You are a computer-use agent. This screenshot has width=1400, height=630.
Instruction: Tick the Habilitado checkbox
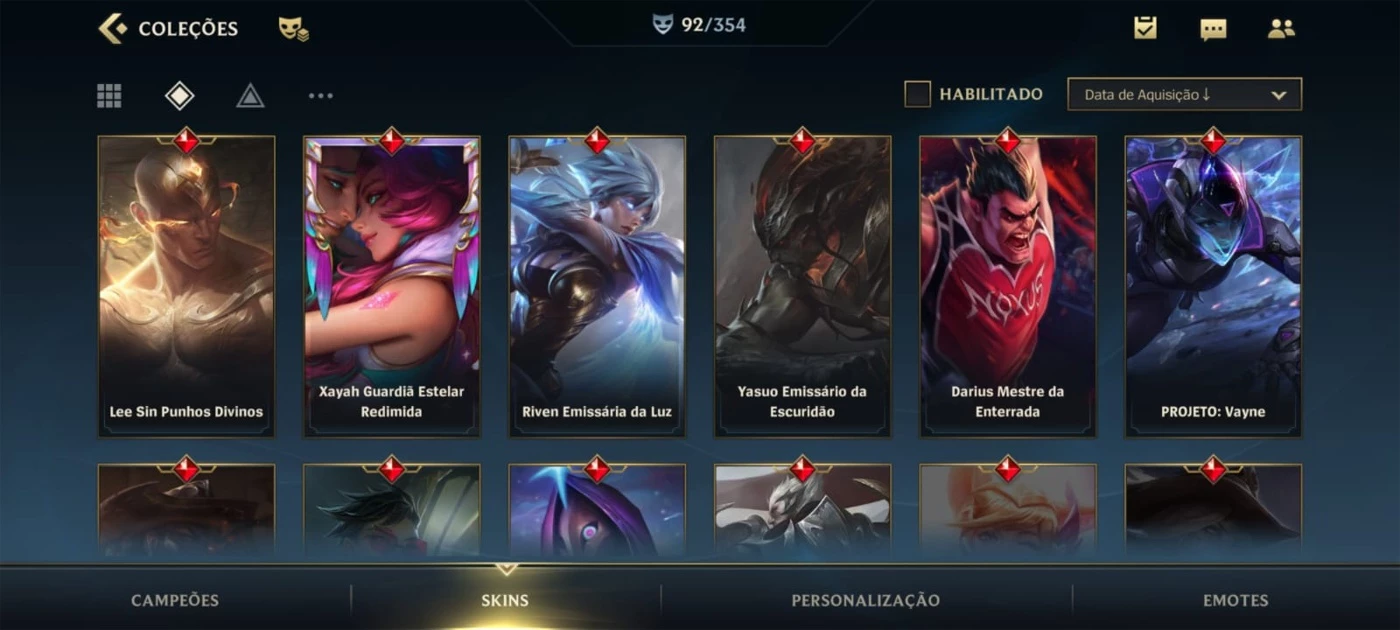(x=917, y=94)
